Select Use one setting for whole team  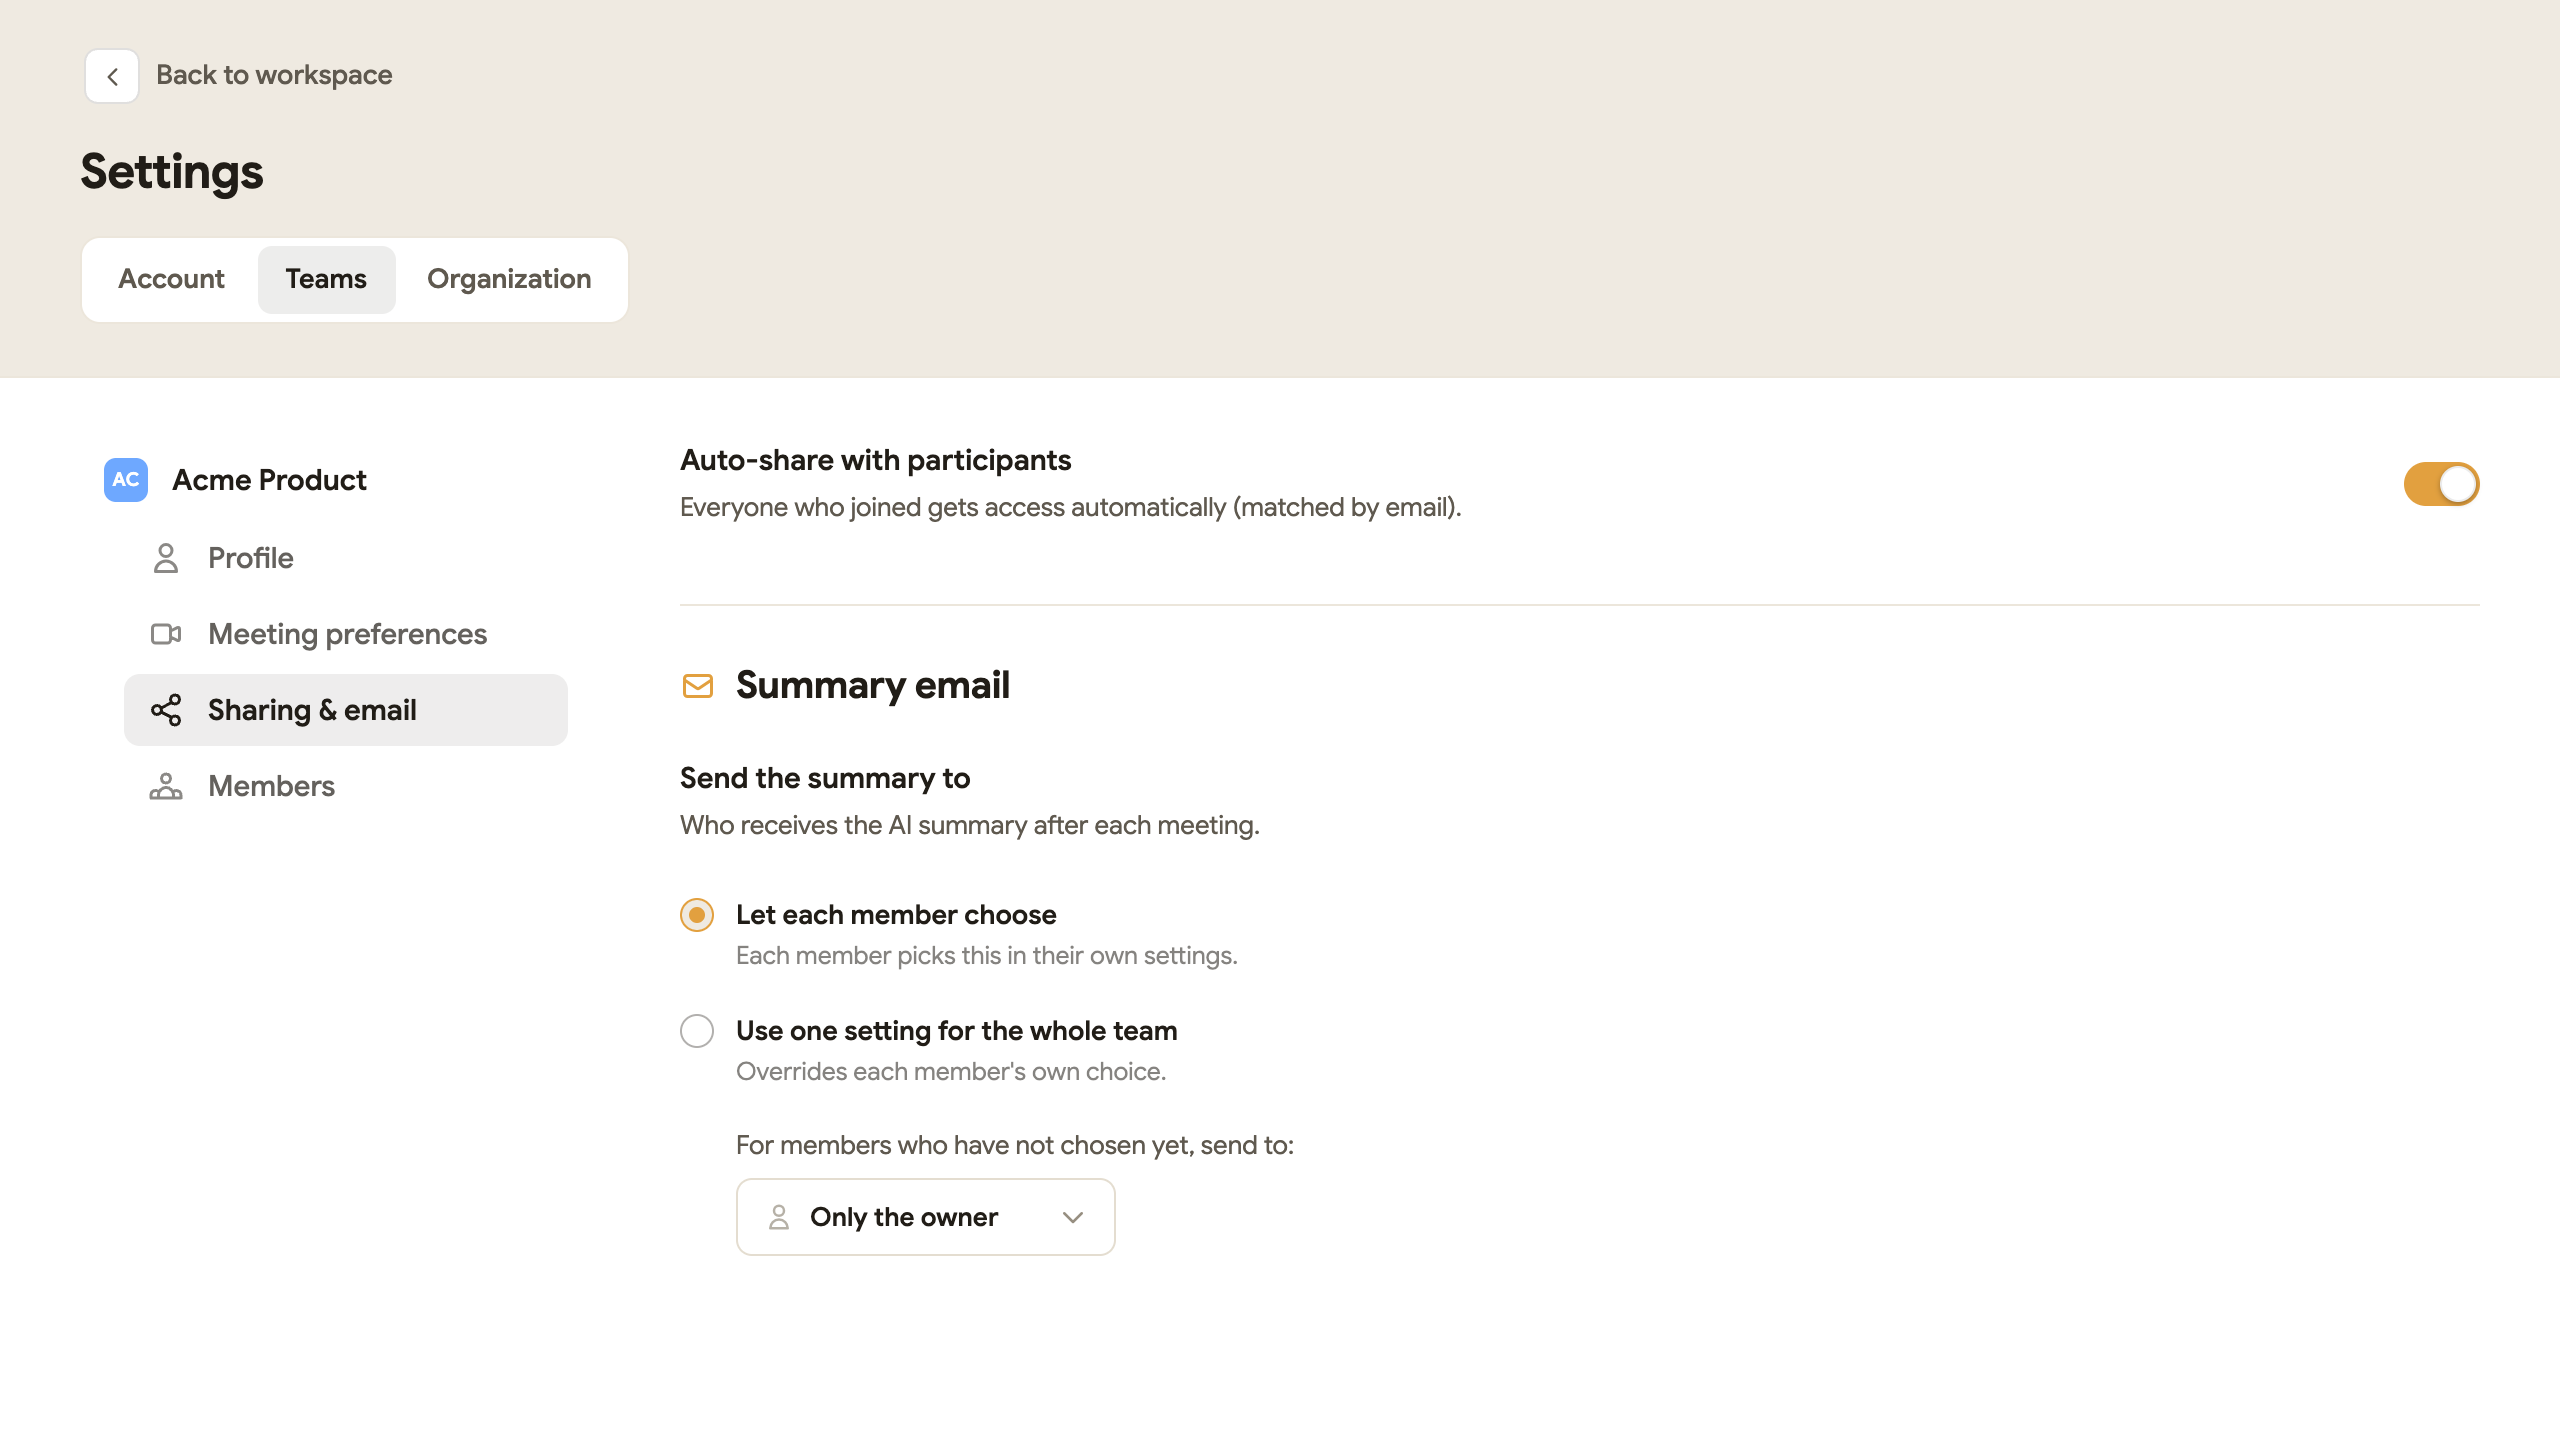[x=697, y=1031]
